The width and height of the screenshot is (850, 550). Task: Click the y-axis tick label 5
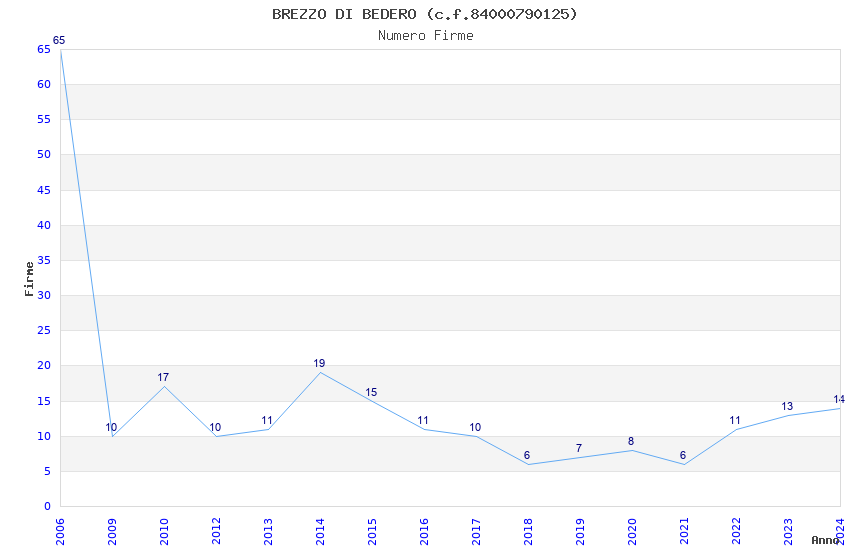pyautogui.click(x=48, y=471)
